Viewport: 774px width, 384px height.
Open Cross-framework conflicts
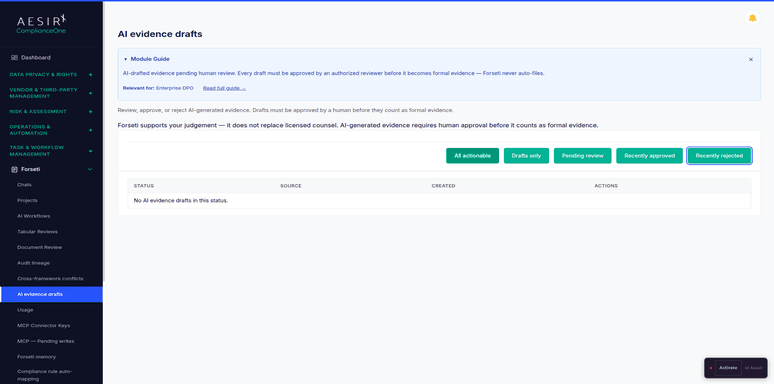(x=51, y=278)
